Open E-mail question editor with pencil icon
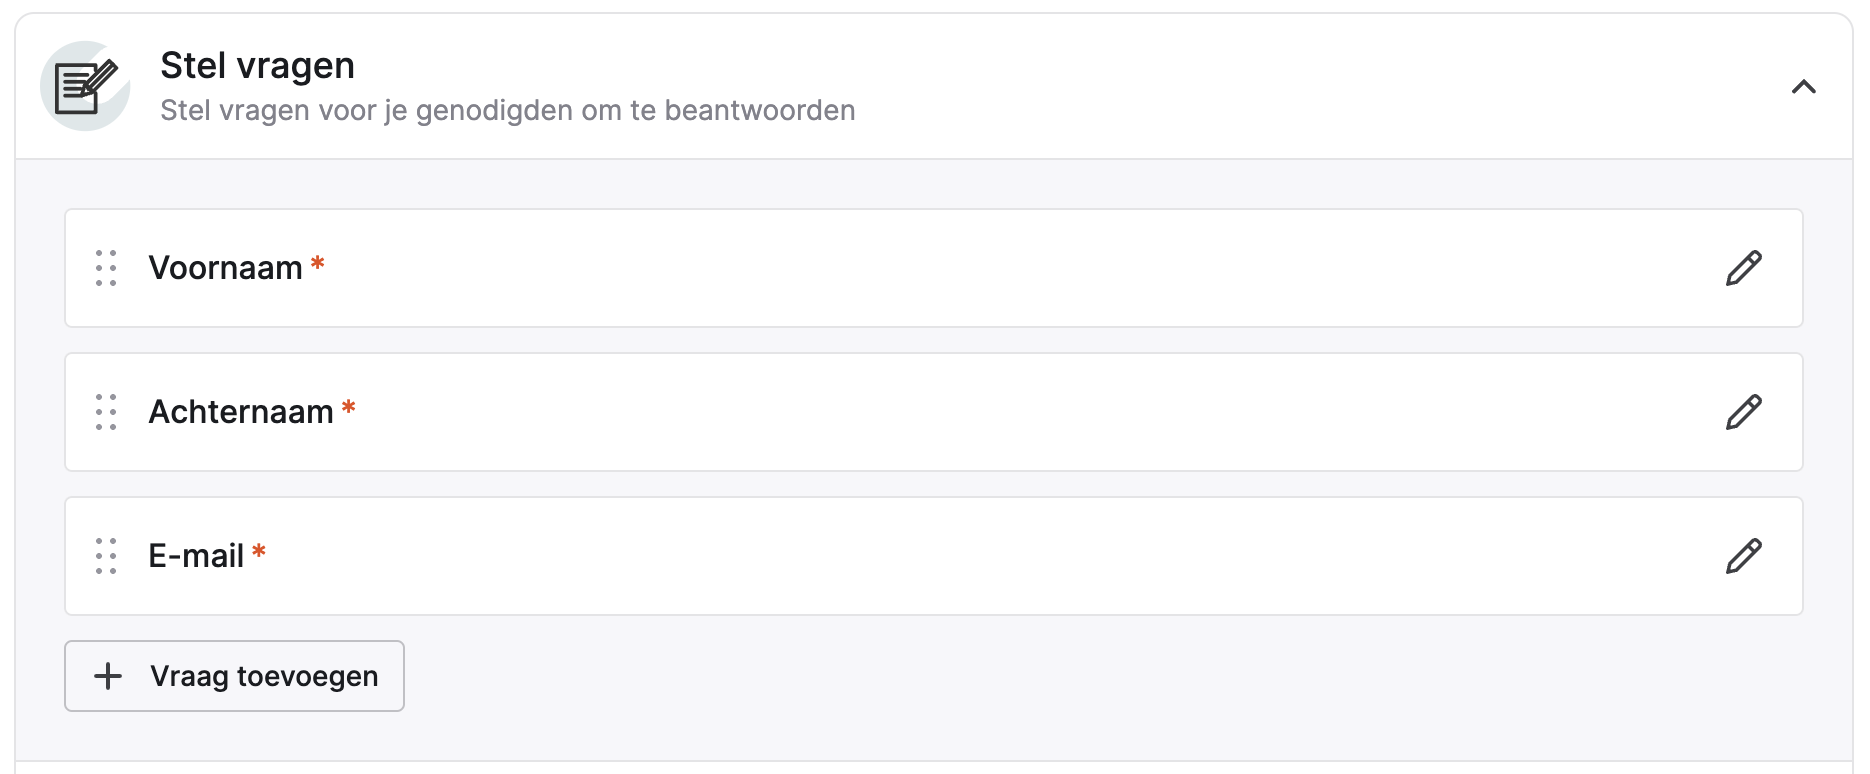Screen dimensions: 1870x774 tap(1743, 556)
